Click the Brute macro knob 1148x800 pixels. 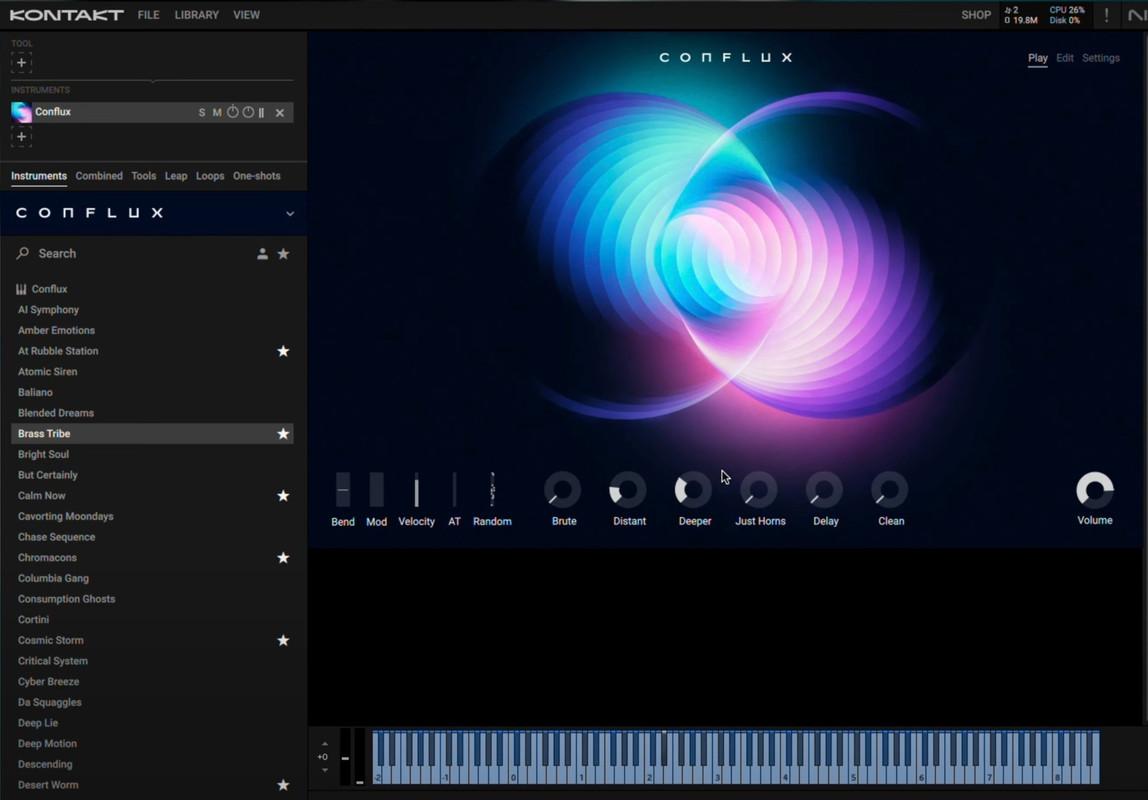click(563, 490)
